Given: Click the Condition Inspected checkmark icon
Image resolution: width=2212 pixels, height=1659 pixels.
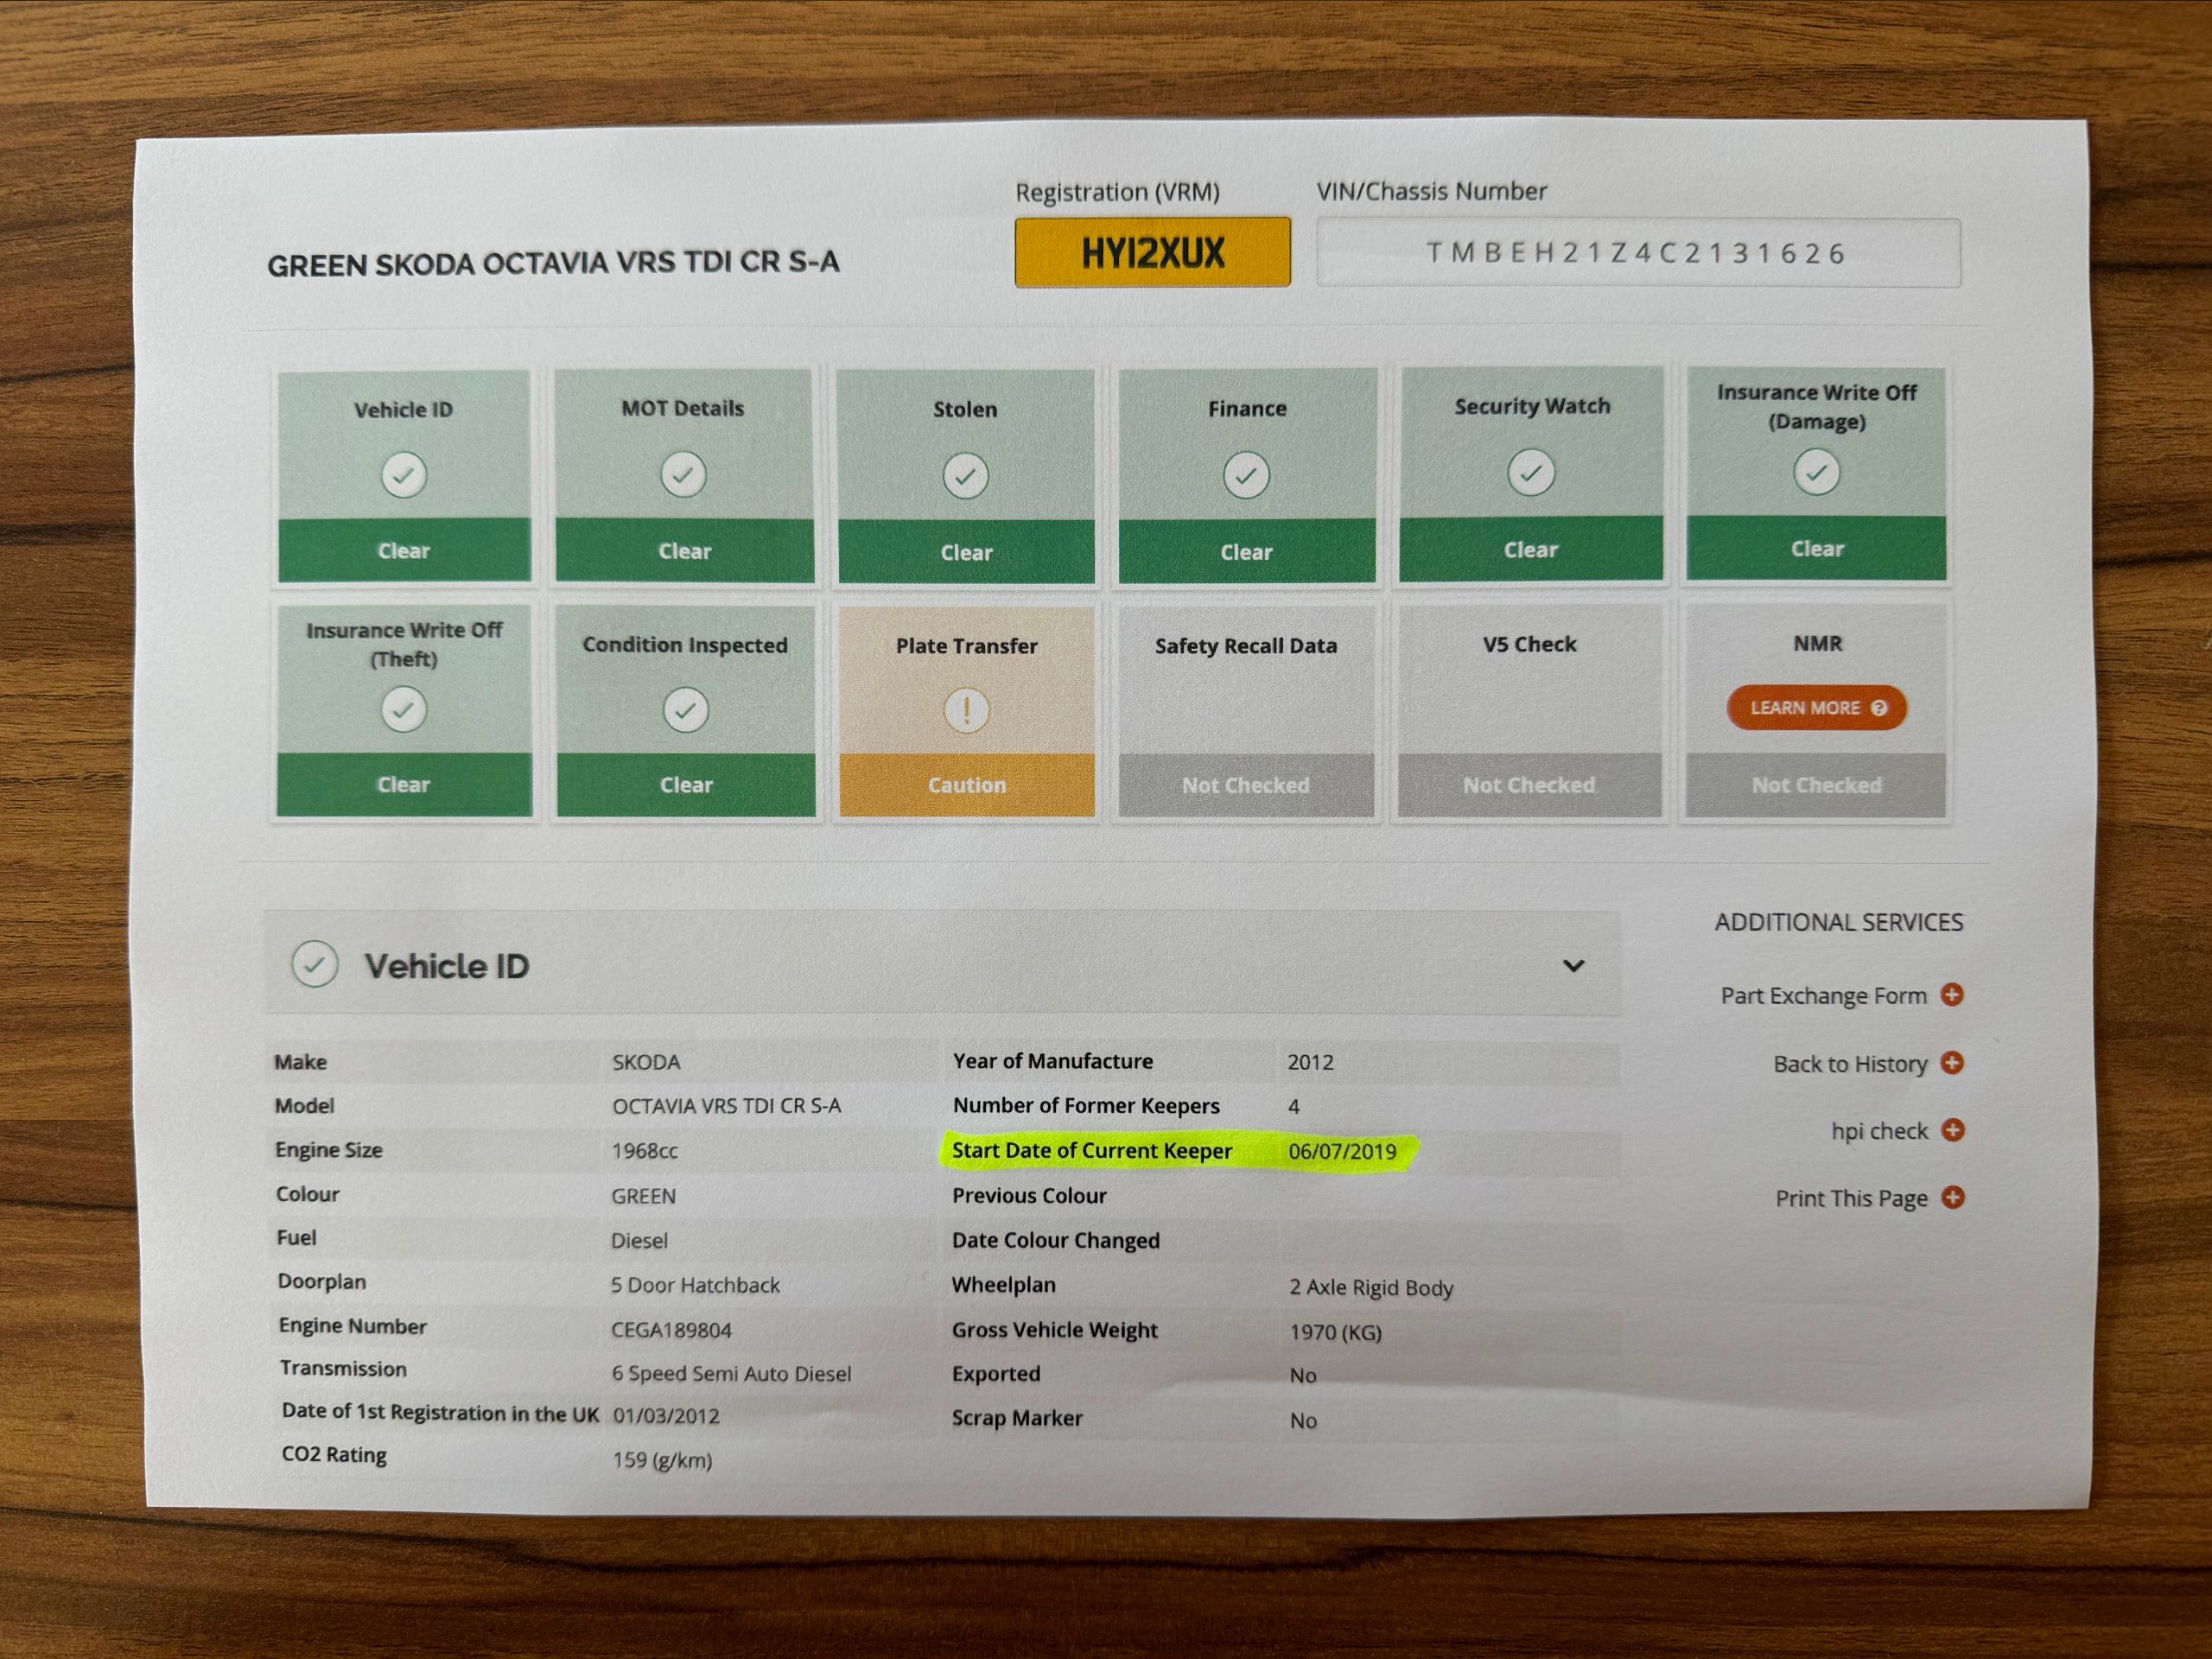Looking at the screenshot, I should (685, 710).
